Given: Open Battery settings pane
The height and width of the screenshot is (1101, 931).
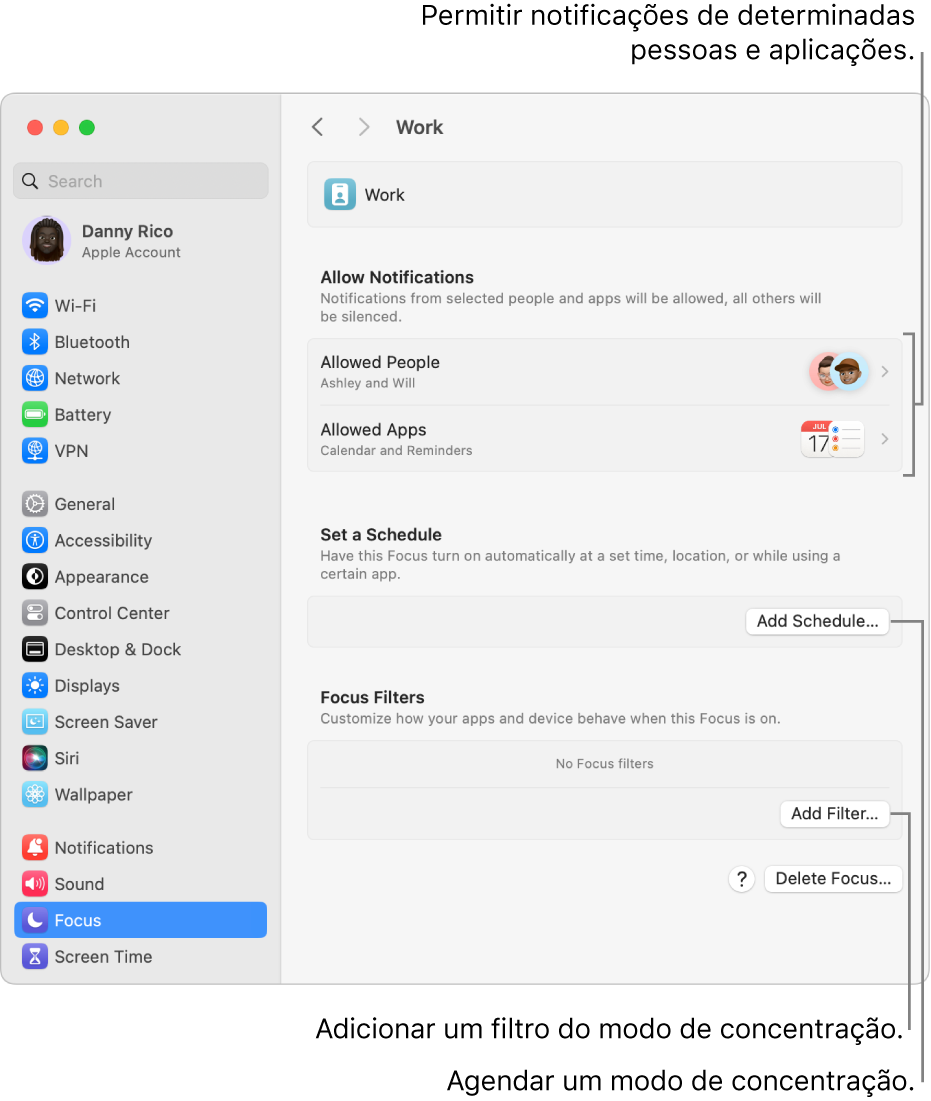Looking at the screenshot, I should tap(83, 415).
